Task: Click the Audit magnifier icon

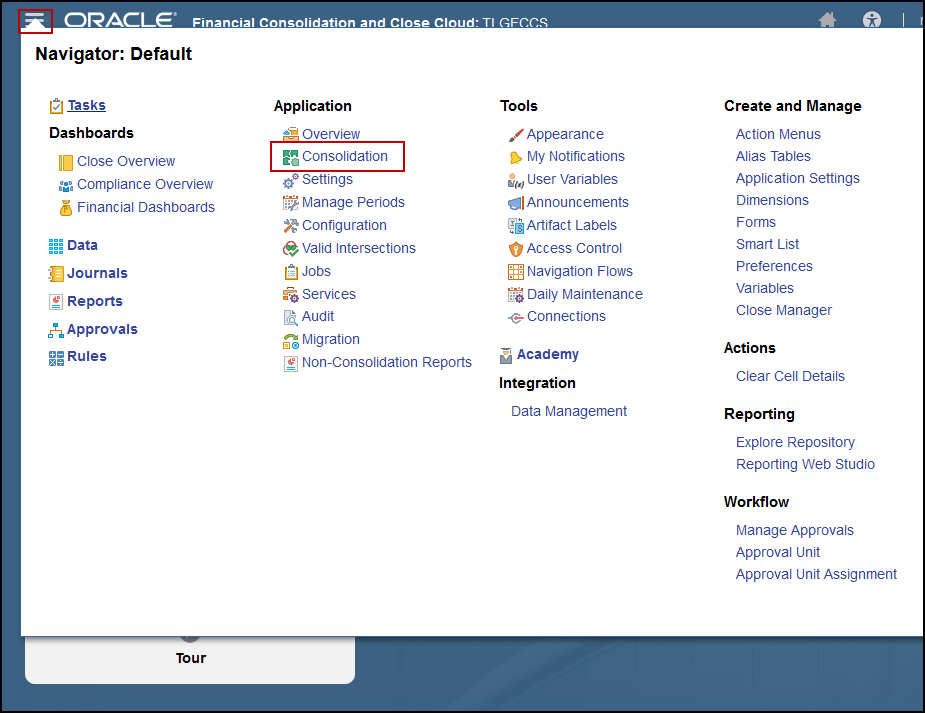Action: pos(291,318)
